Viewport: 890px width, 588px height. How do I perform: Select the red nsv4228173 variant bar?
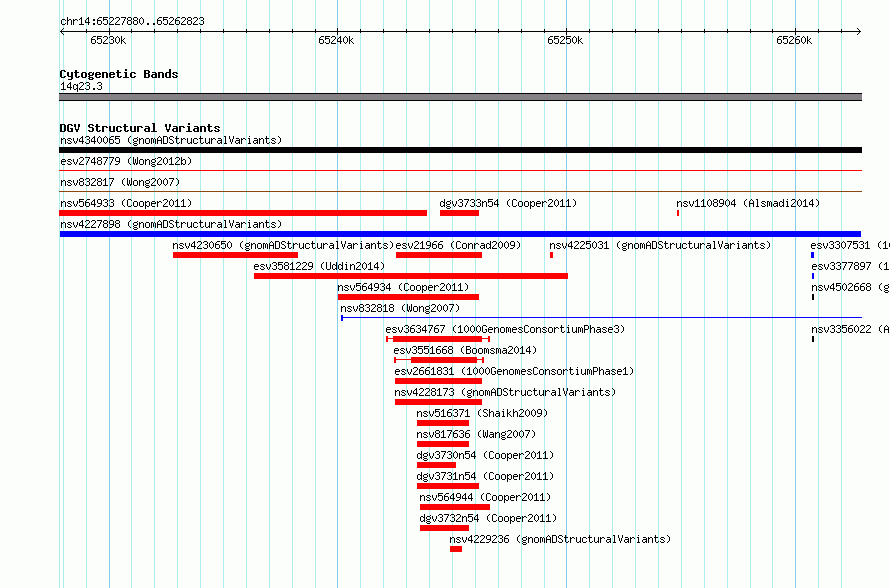439,402
